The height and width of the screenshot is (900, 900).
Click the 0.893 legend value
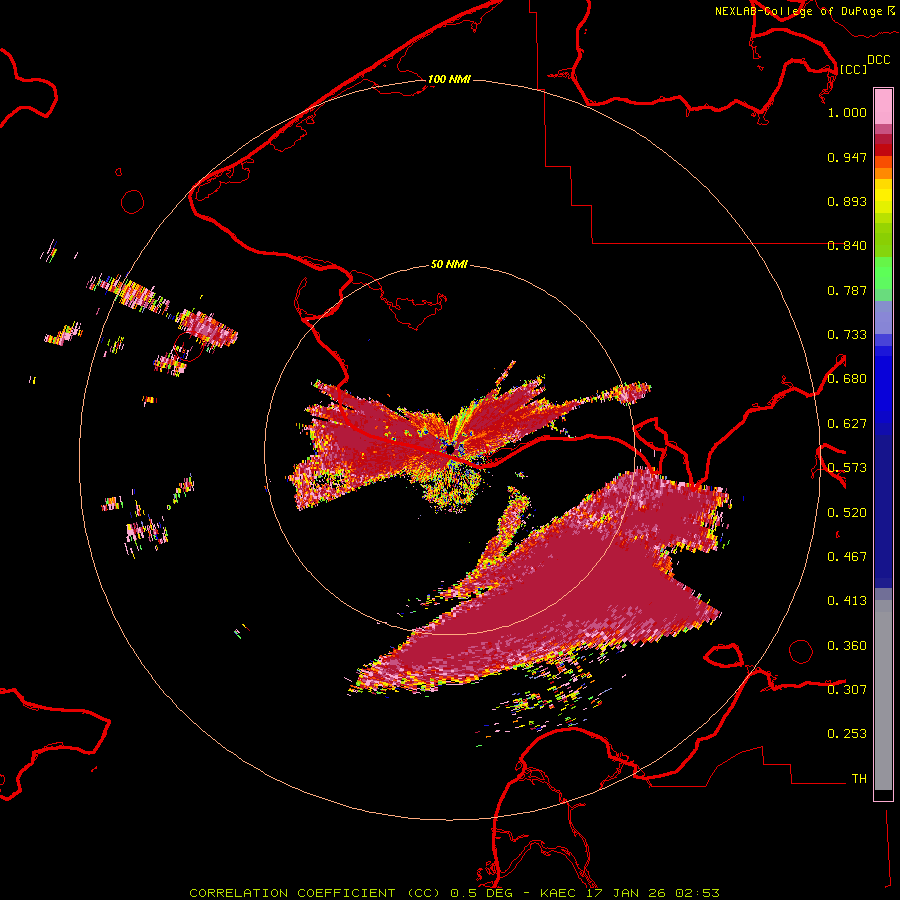click(847, 201)
